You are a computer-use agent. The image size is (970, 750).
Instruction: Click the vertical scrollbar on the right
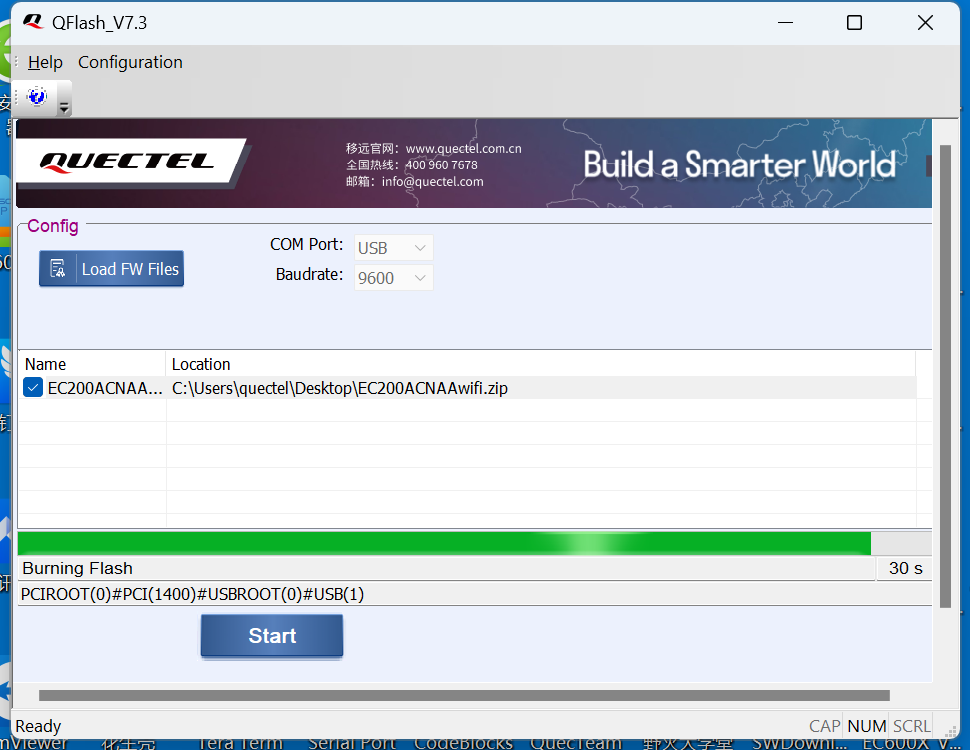coord(945,376)
